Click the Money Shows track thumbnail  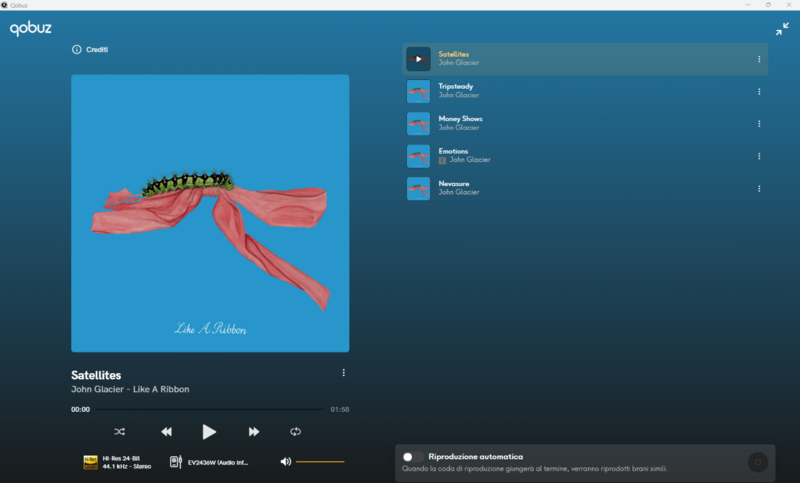[x=418, y=124]
